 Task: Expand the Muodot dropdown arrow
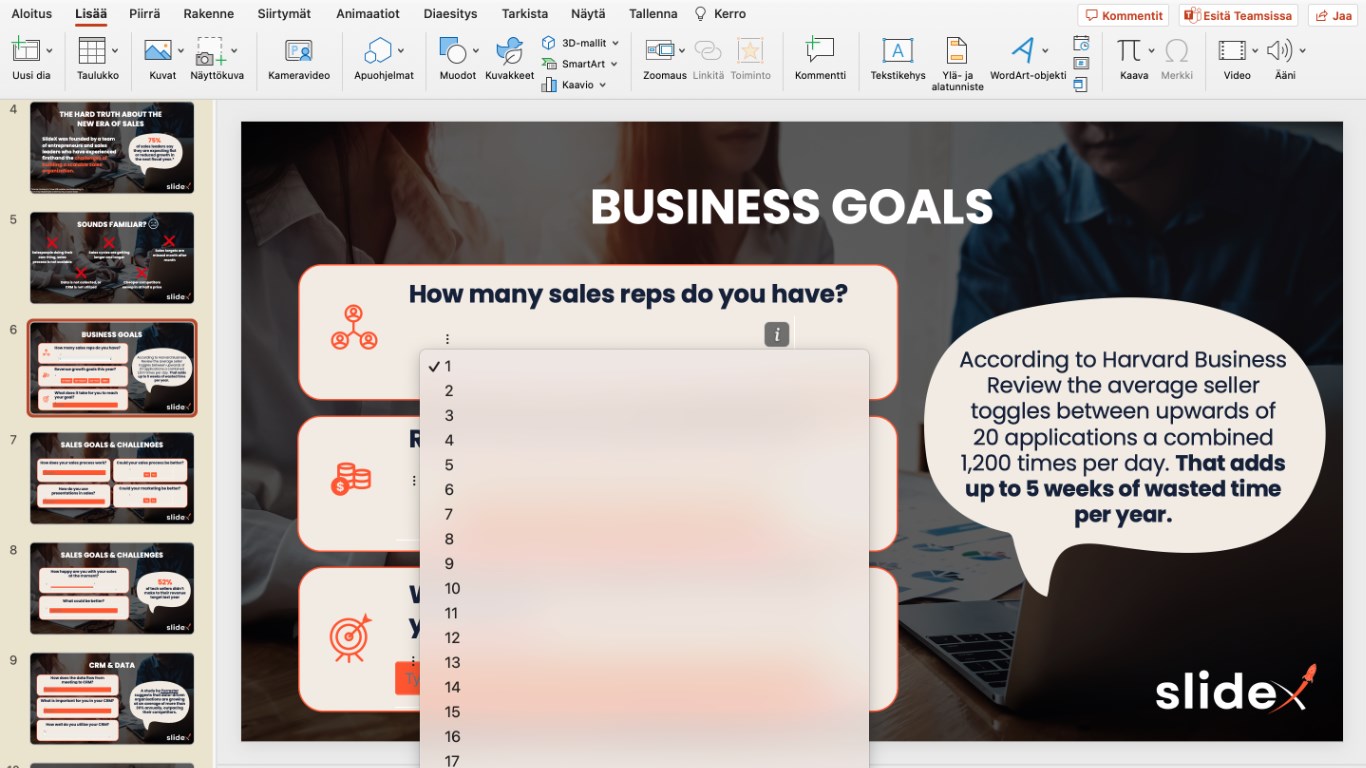pos(476,51)
